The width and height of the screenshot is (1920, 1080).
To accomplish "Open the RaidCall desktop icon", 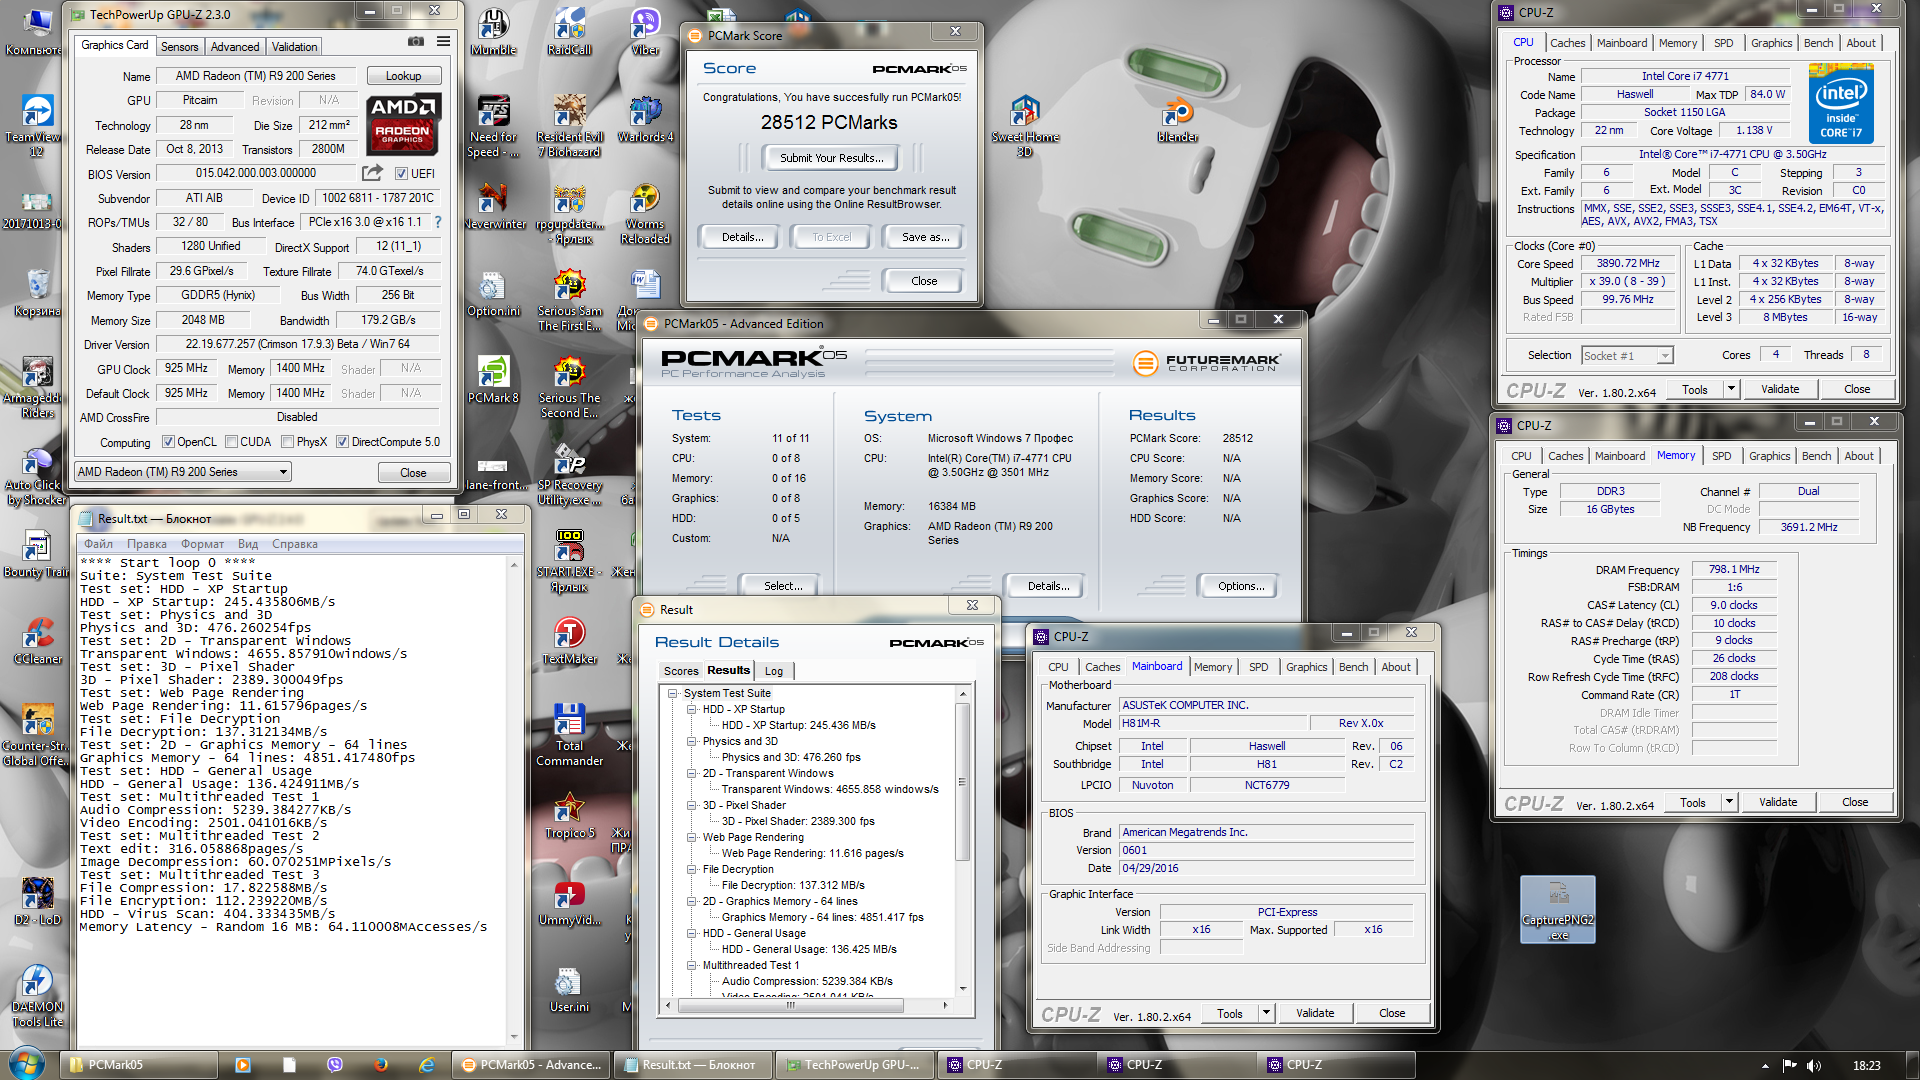I will (569, 30).
